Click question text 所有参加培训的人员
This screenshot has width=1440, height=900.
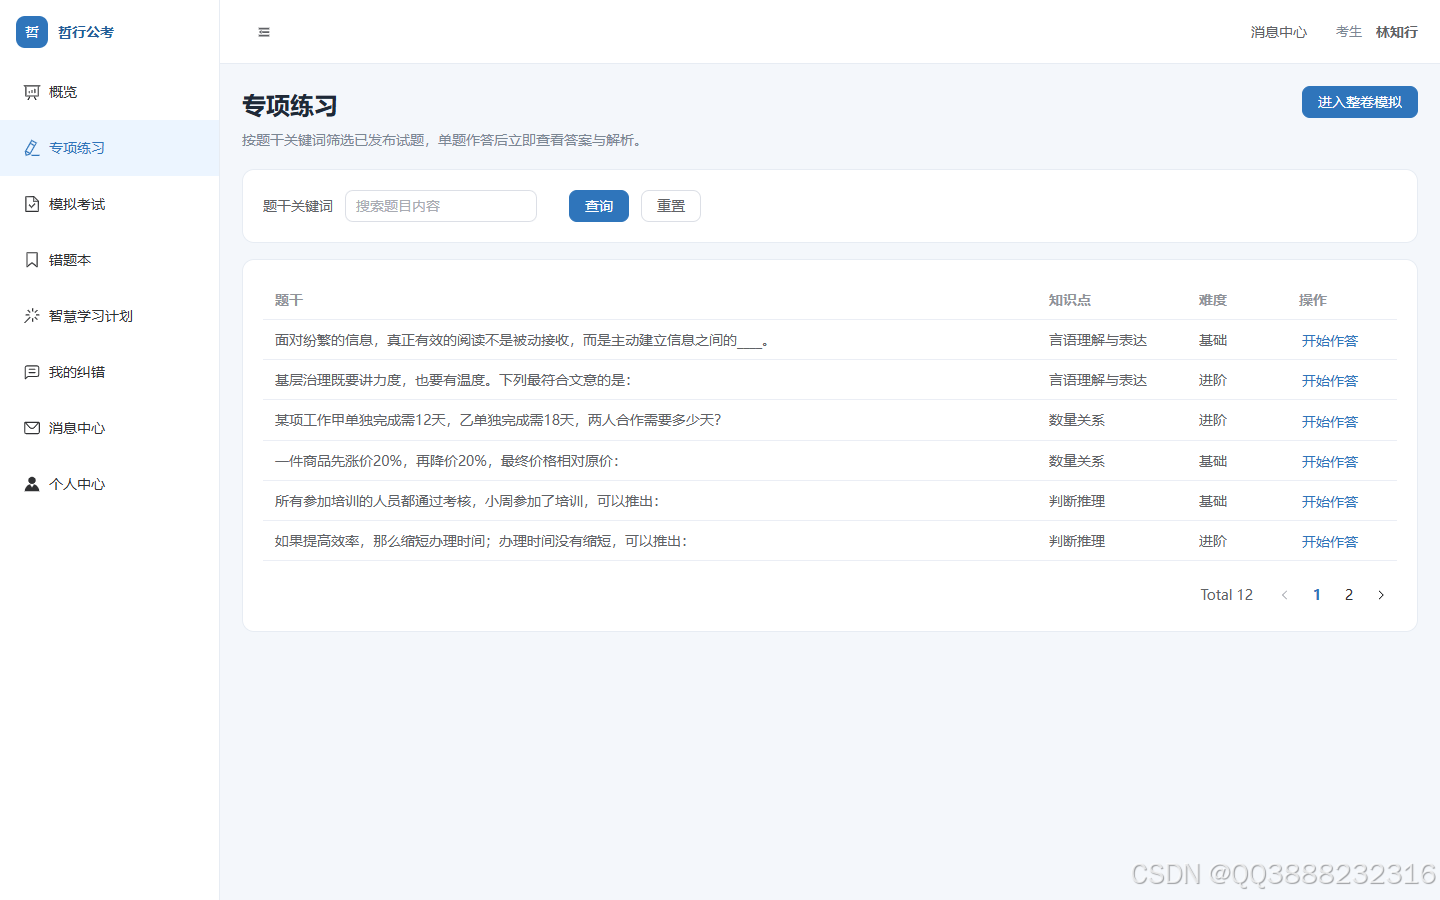[x=467, y=501]
